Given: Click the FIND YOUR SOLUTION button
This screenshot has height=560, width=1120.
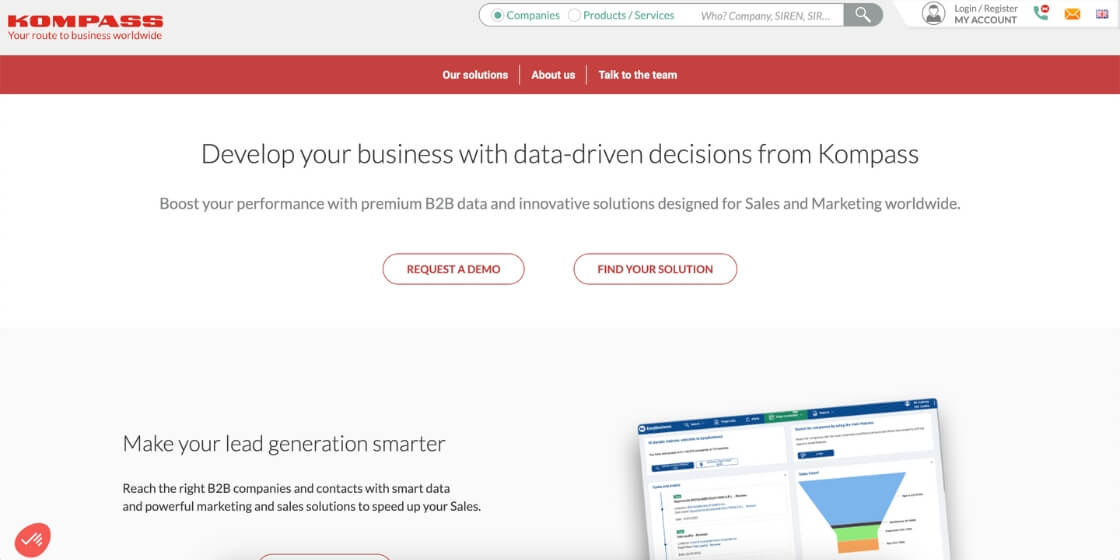Looking at the screenshot, I should pos(655,269).
